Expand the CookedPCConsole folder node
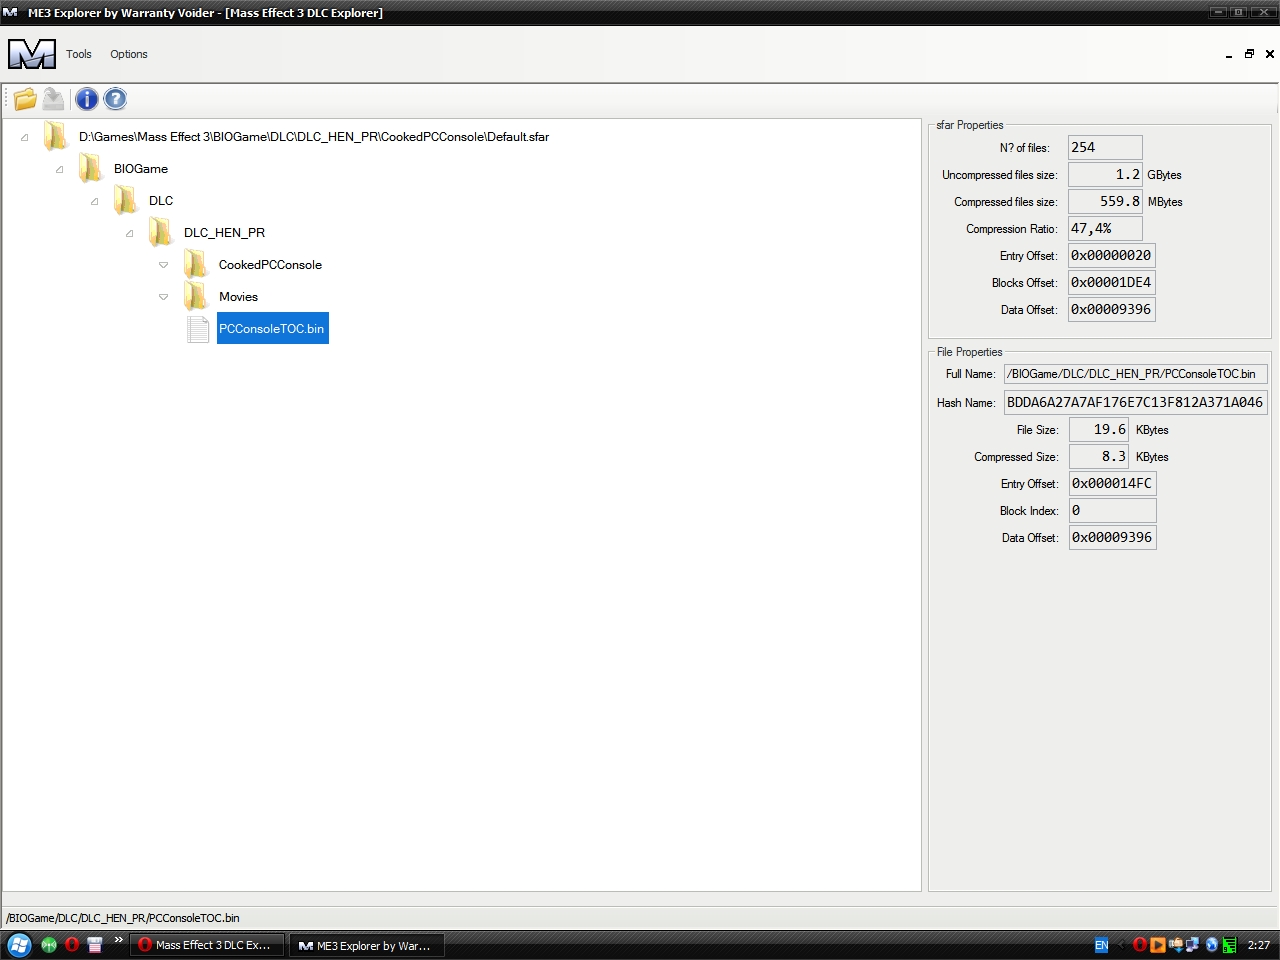1280x960 pixels. tap(163, 265)
